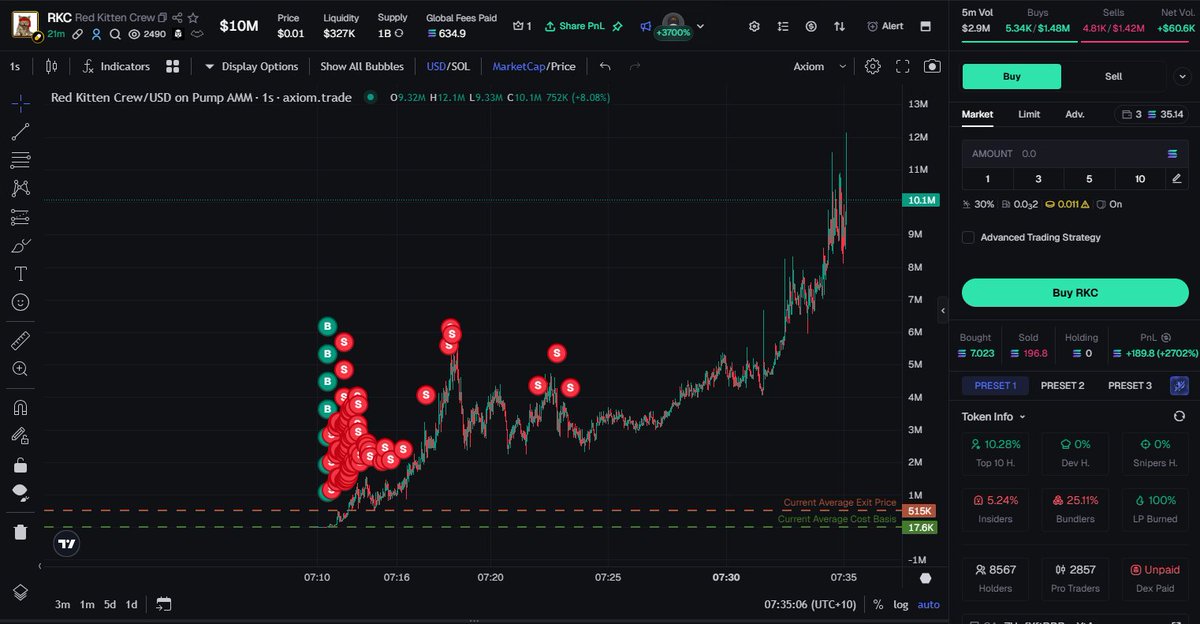
Task: Refresh Token Info with the reload icon
Action: (1179, 416)
